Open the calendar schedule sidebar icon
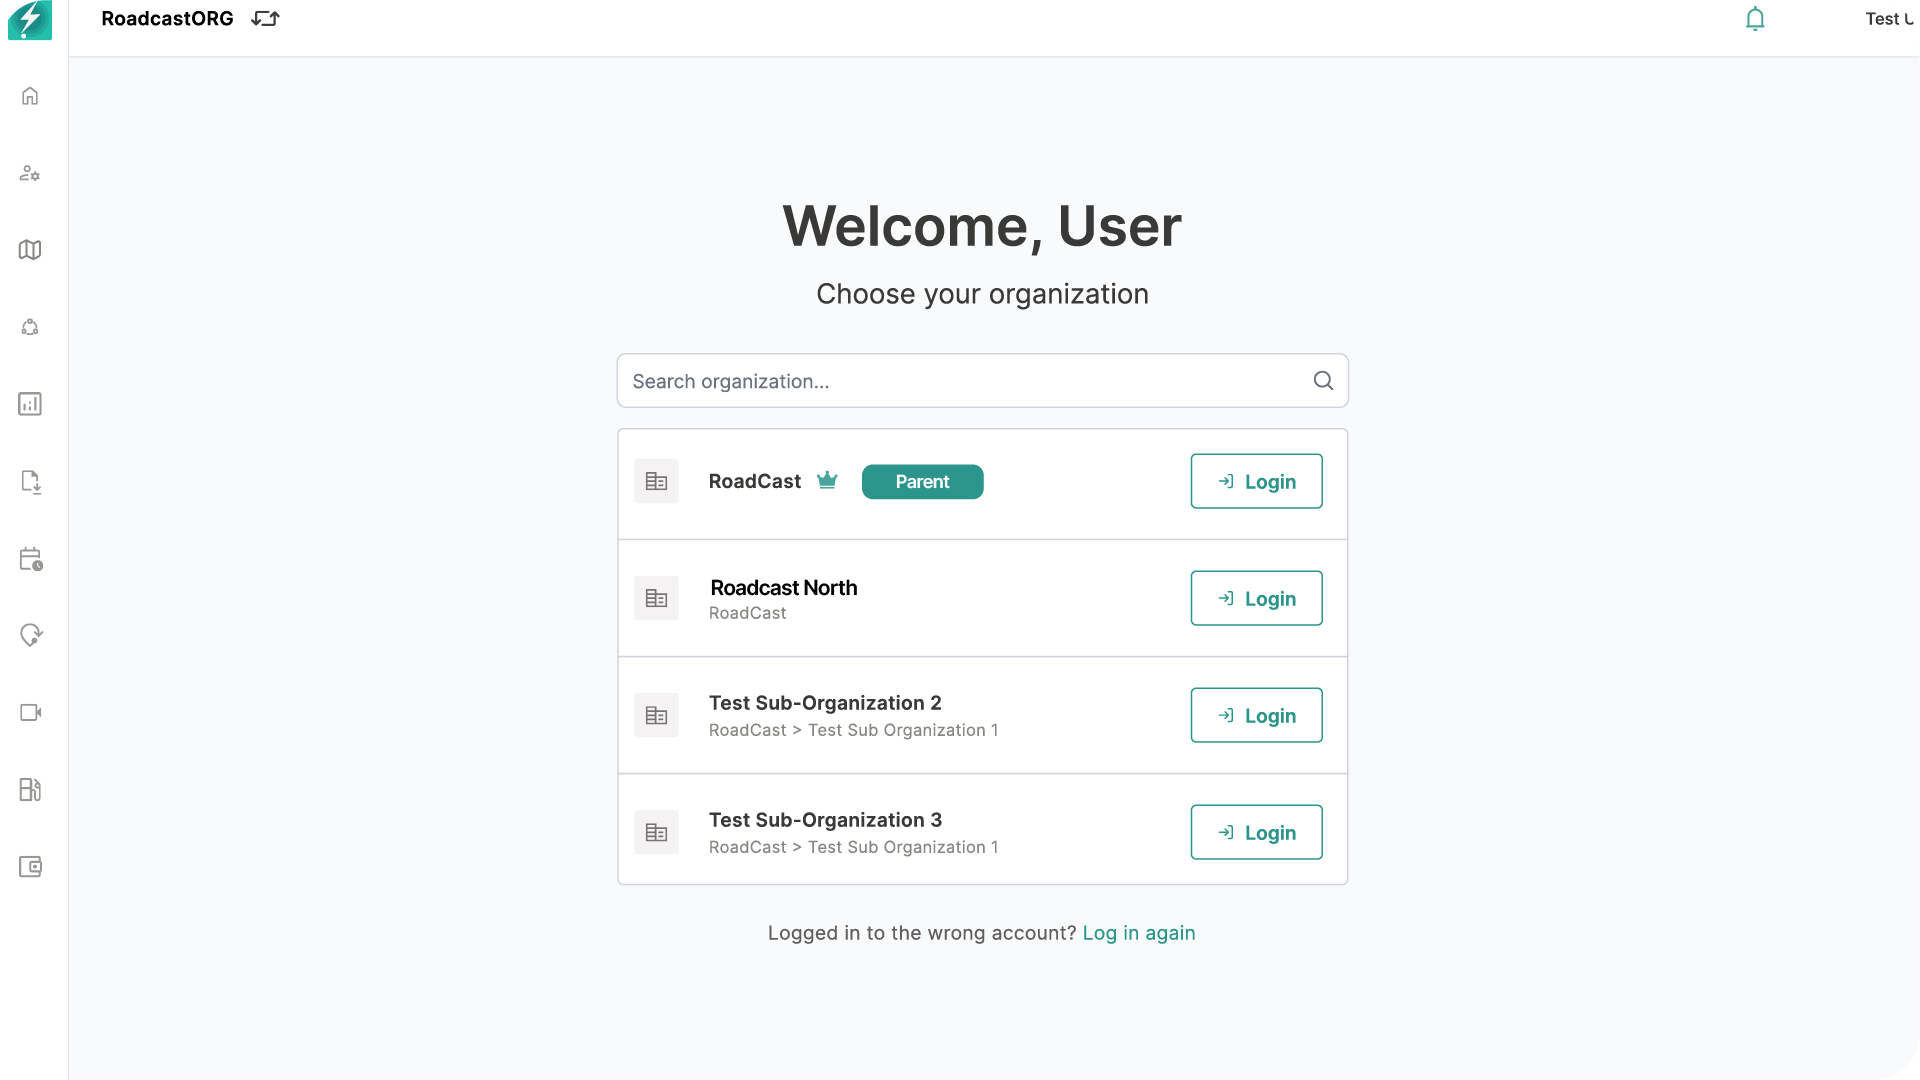Image resolution: width=1920 pixels, height=1080 pixels. click(x=30, y=559)
